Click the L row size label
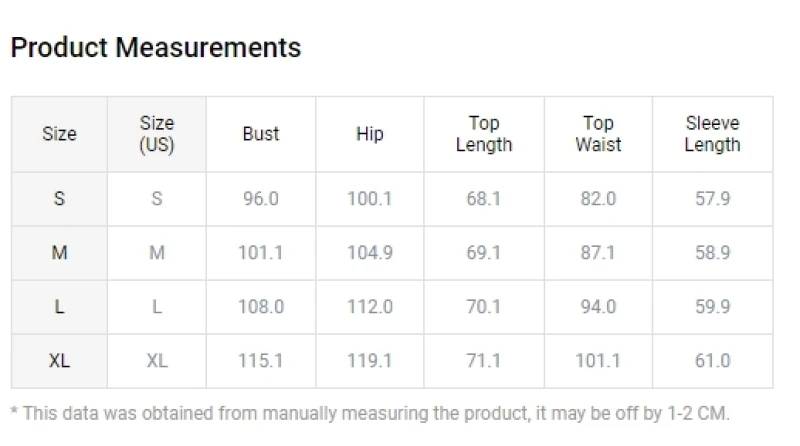This screenshot has height=446, width=800. click(x=59, y=307)
